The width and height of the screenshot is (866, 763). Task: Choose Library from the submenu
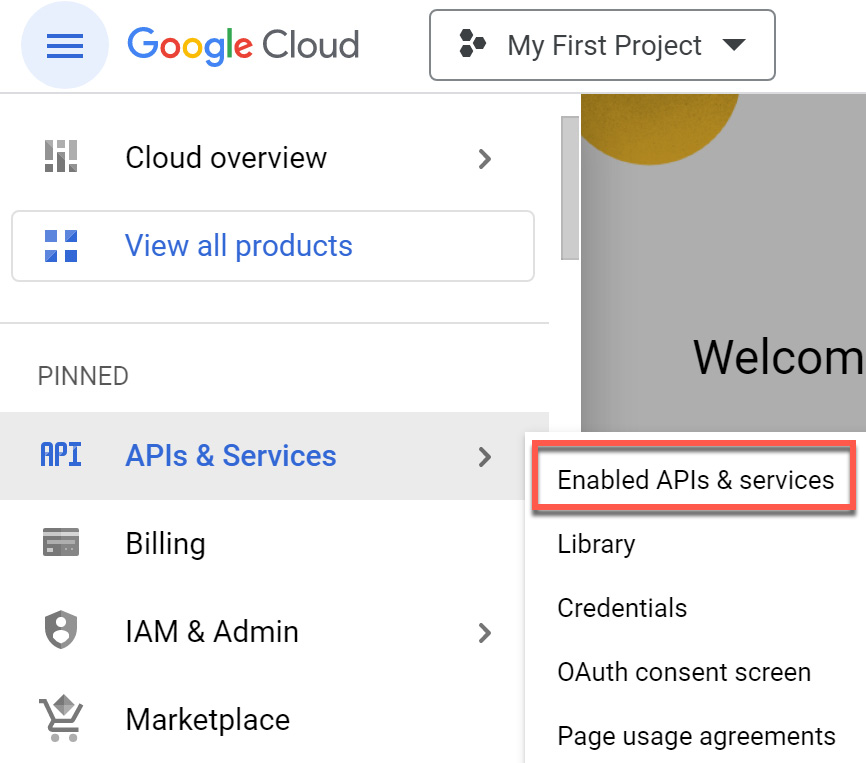pos(695,544)
